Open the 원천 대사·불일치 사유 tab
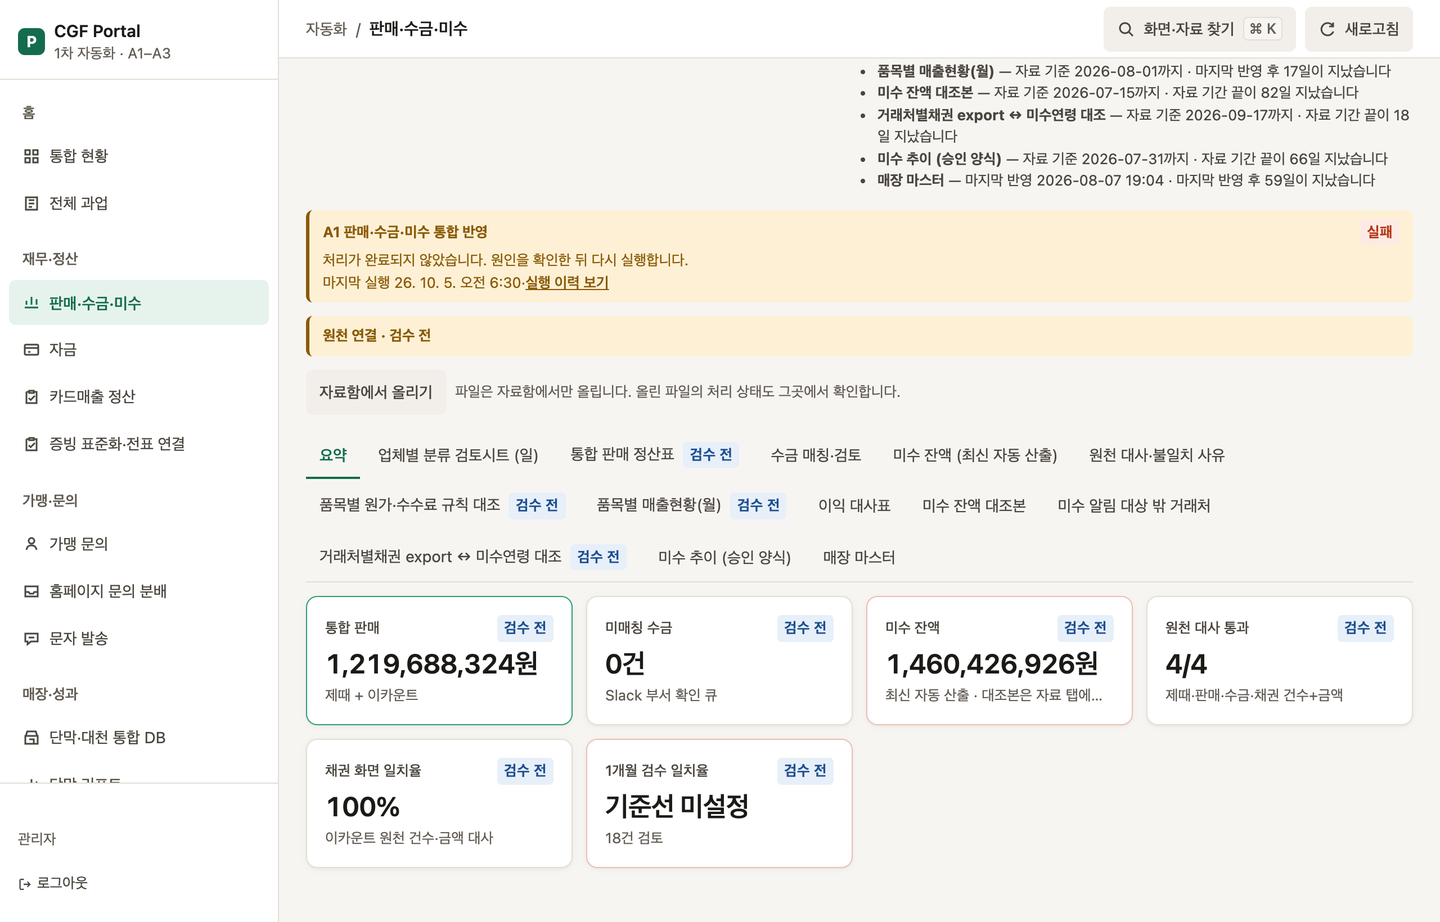Viewport: 1440px width, 922px height. click(x=1157, y=455)
